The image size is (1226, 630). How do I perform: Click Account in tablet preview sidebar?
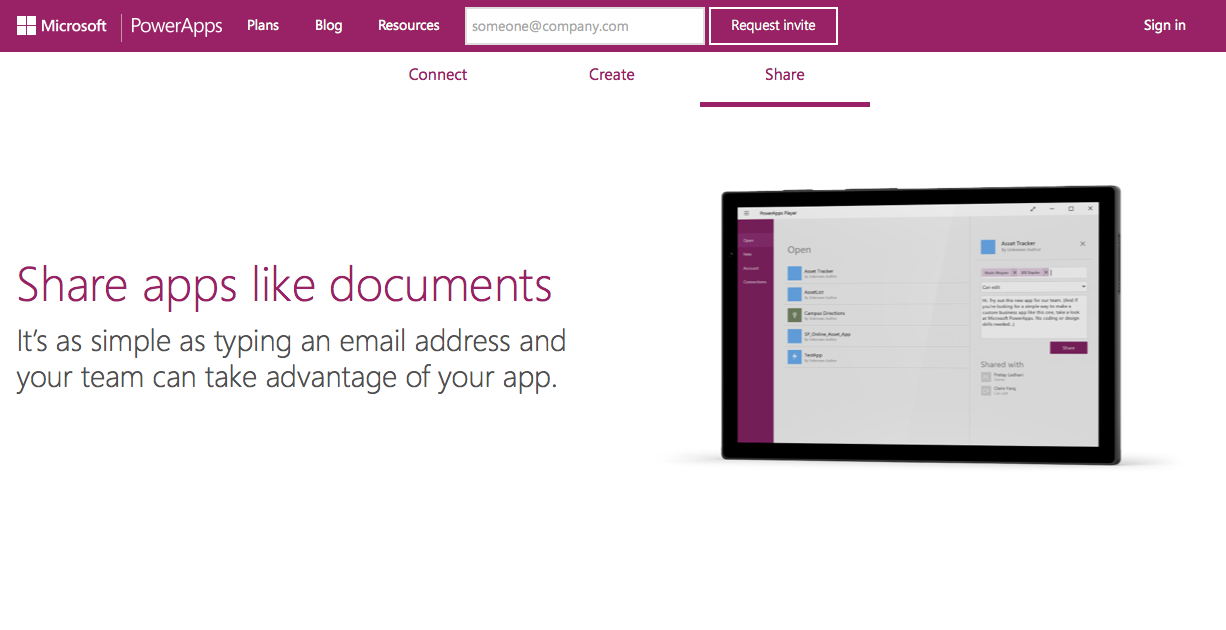coord(751,268)
